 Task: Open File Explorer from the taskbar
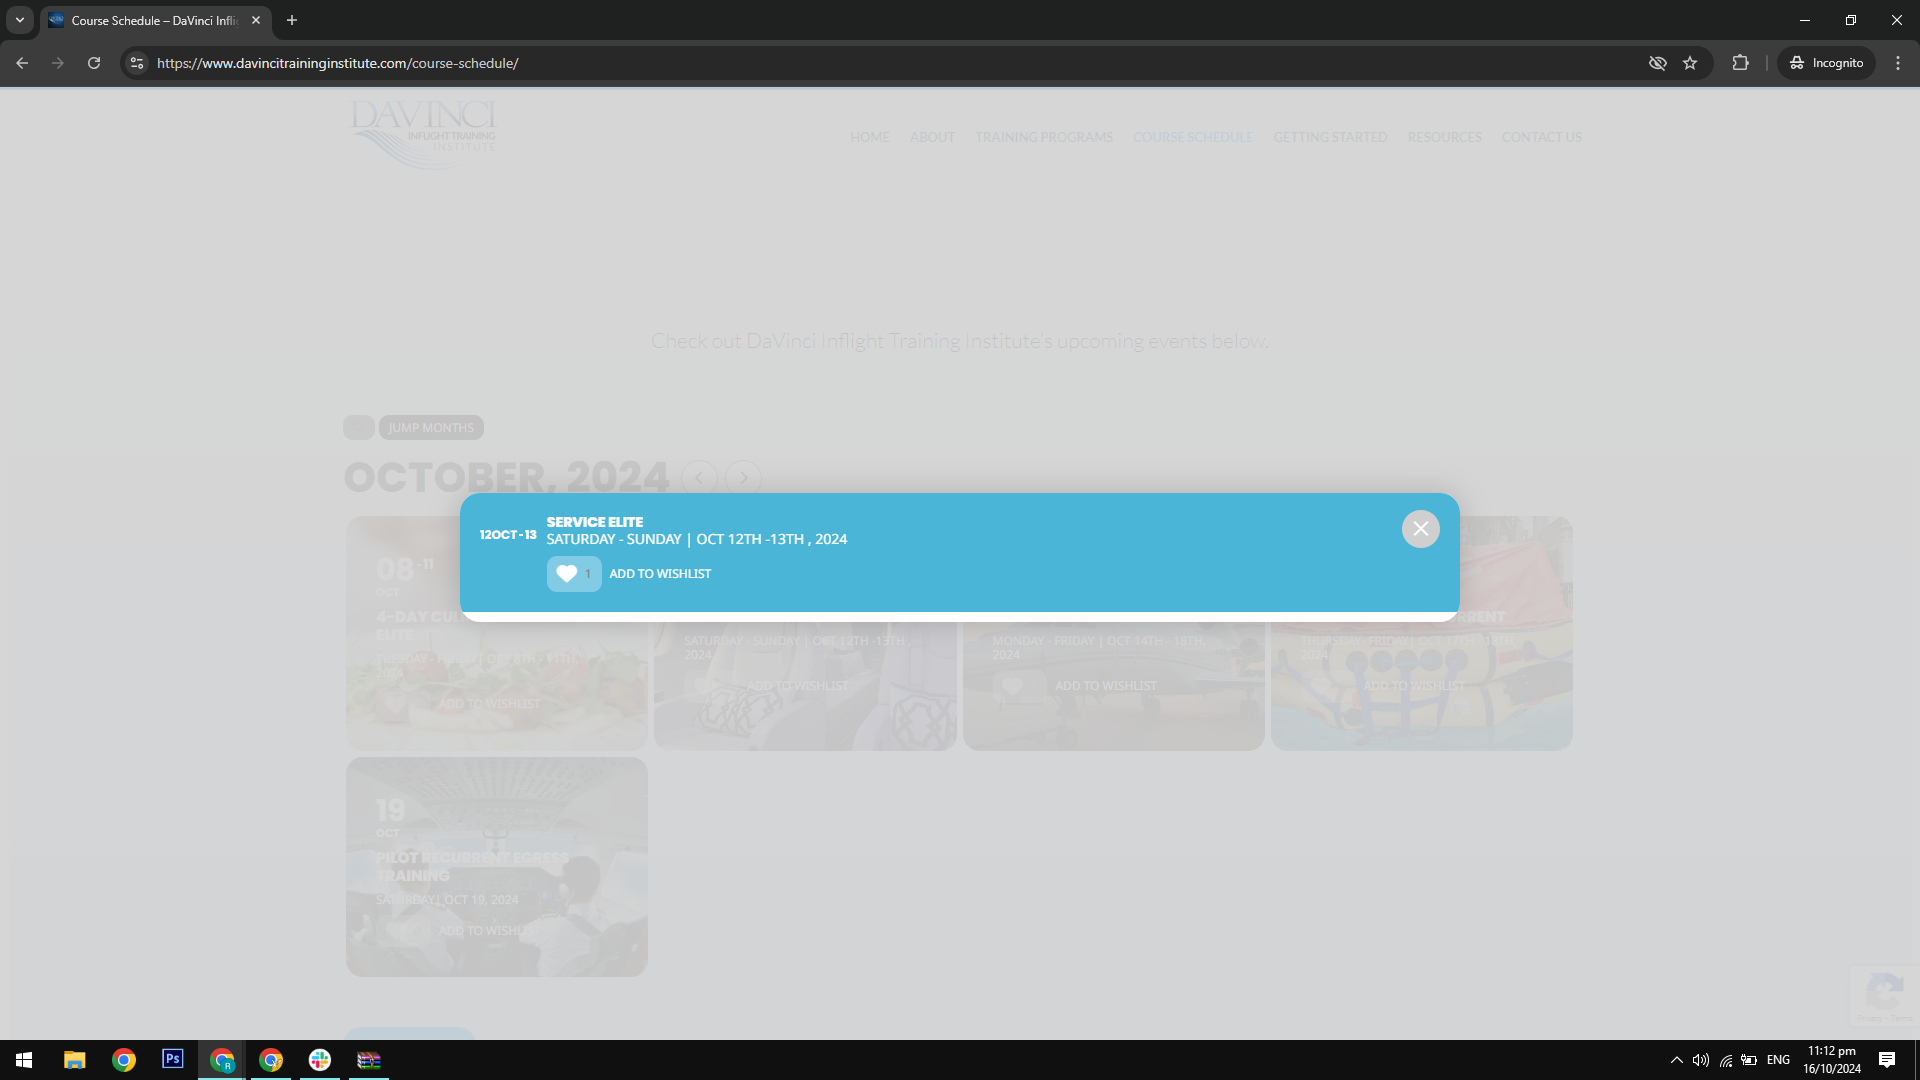coord(75,1060)
